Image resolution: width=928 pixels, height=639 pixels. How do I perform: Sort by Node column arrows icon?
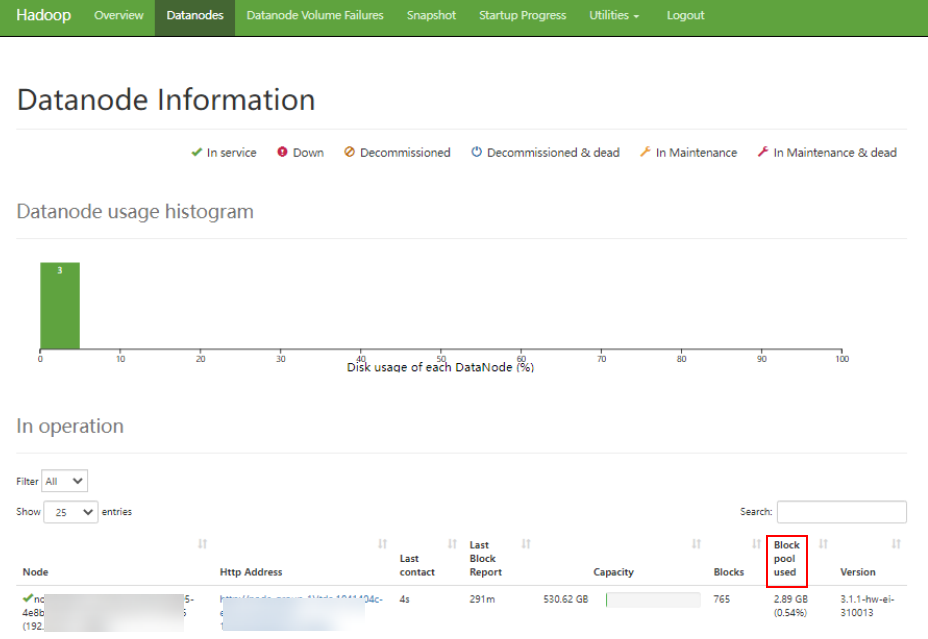[202, 544]
